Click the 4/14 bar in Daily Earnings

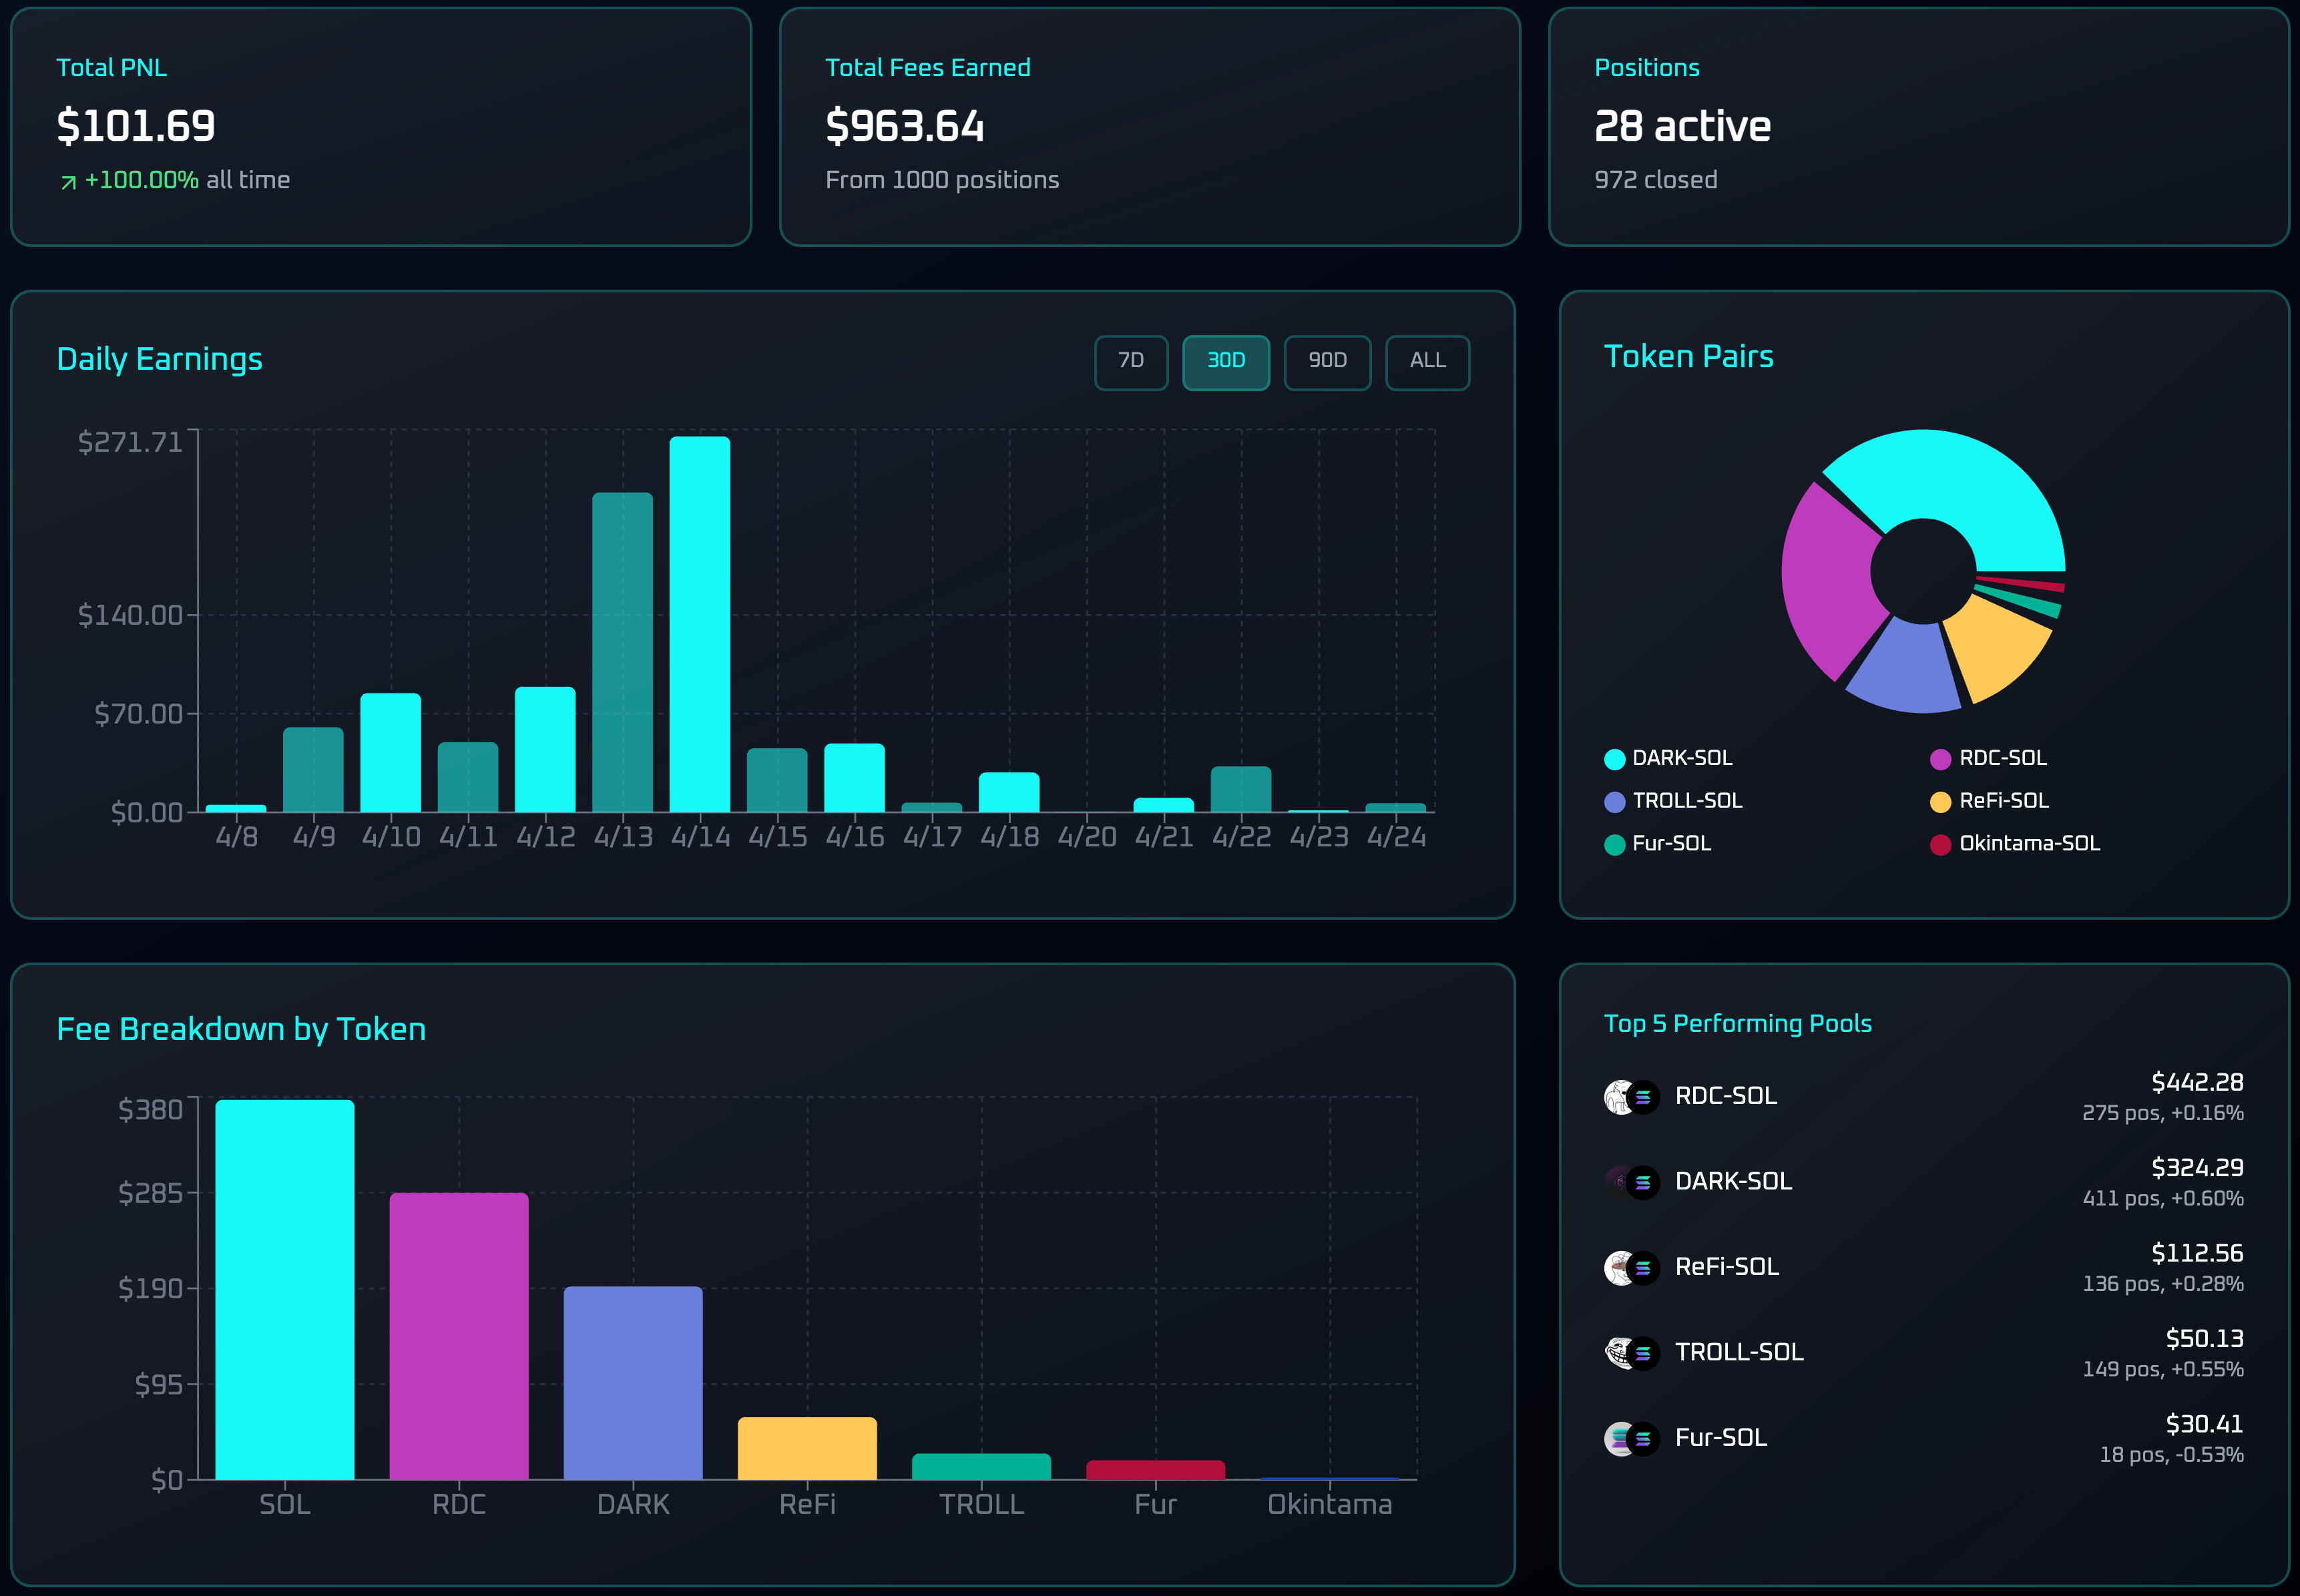click(700, 624)
